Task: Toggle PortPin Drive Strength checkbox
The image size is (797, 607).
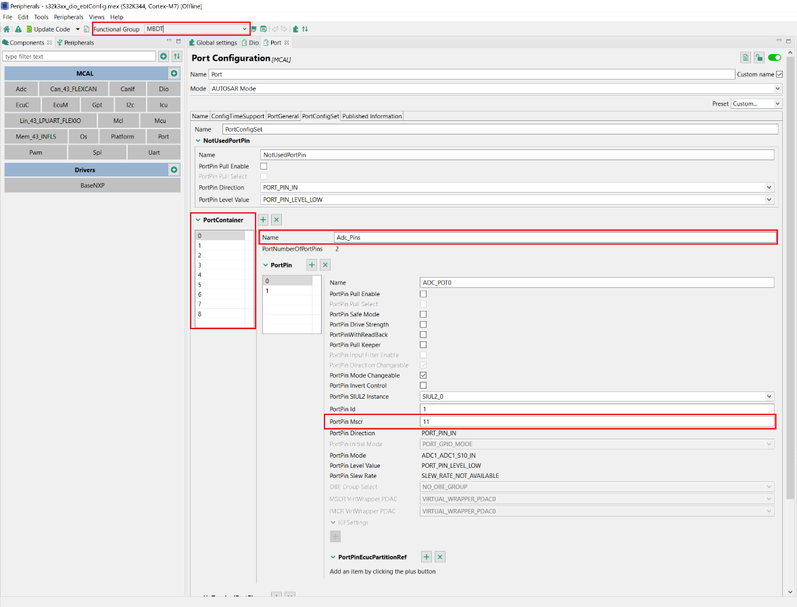Action: pos(423,324)
